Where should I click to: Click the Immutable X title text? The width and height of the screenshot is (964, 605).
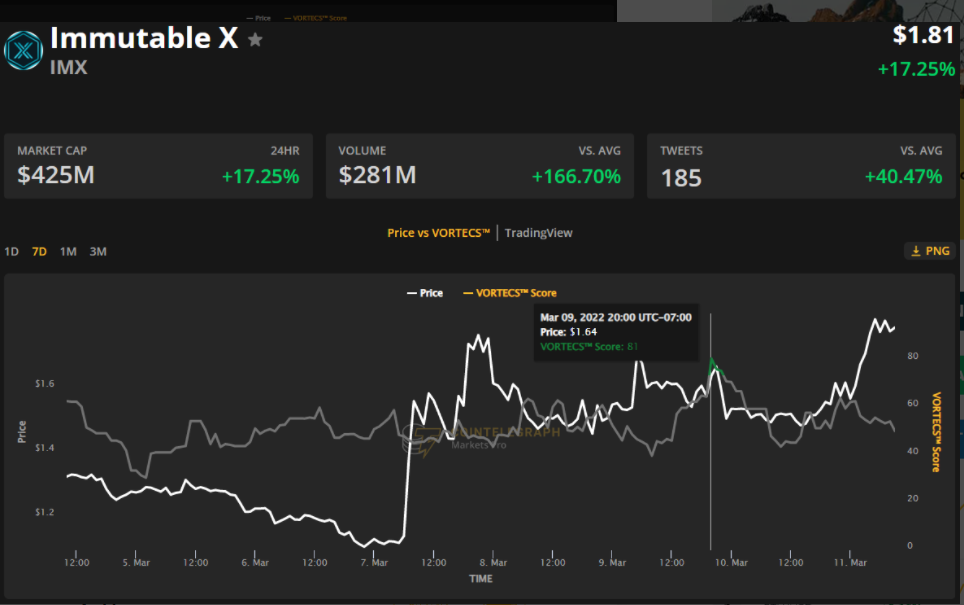point(144,38)
